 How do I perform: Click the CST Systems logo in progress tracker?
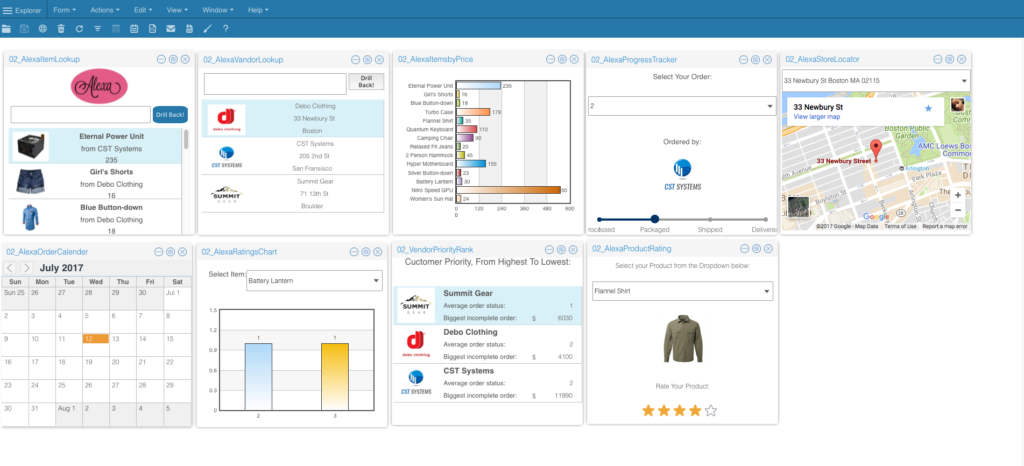pos(682,174)
